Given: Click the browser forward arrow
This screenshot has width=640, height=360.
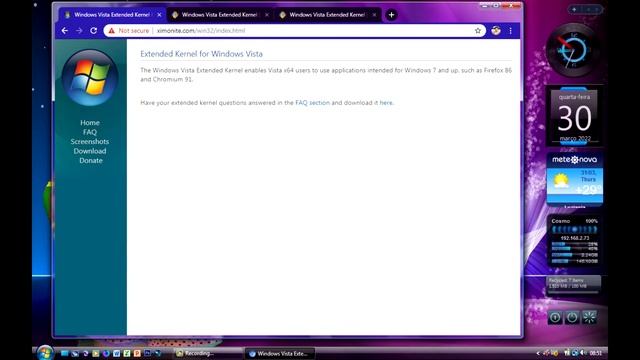Looking at the screenshot, I should 79,31.
